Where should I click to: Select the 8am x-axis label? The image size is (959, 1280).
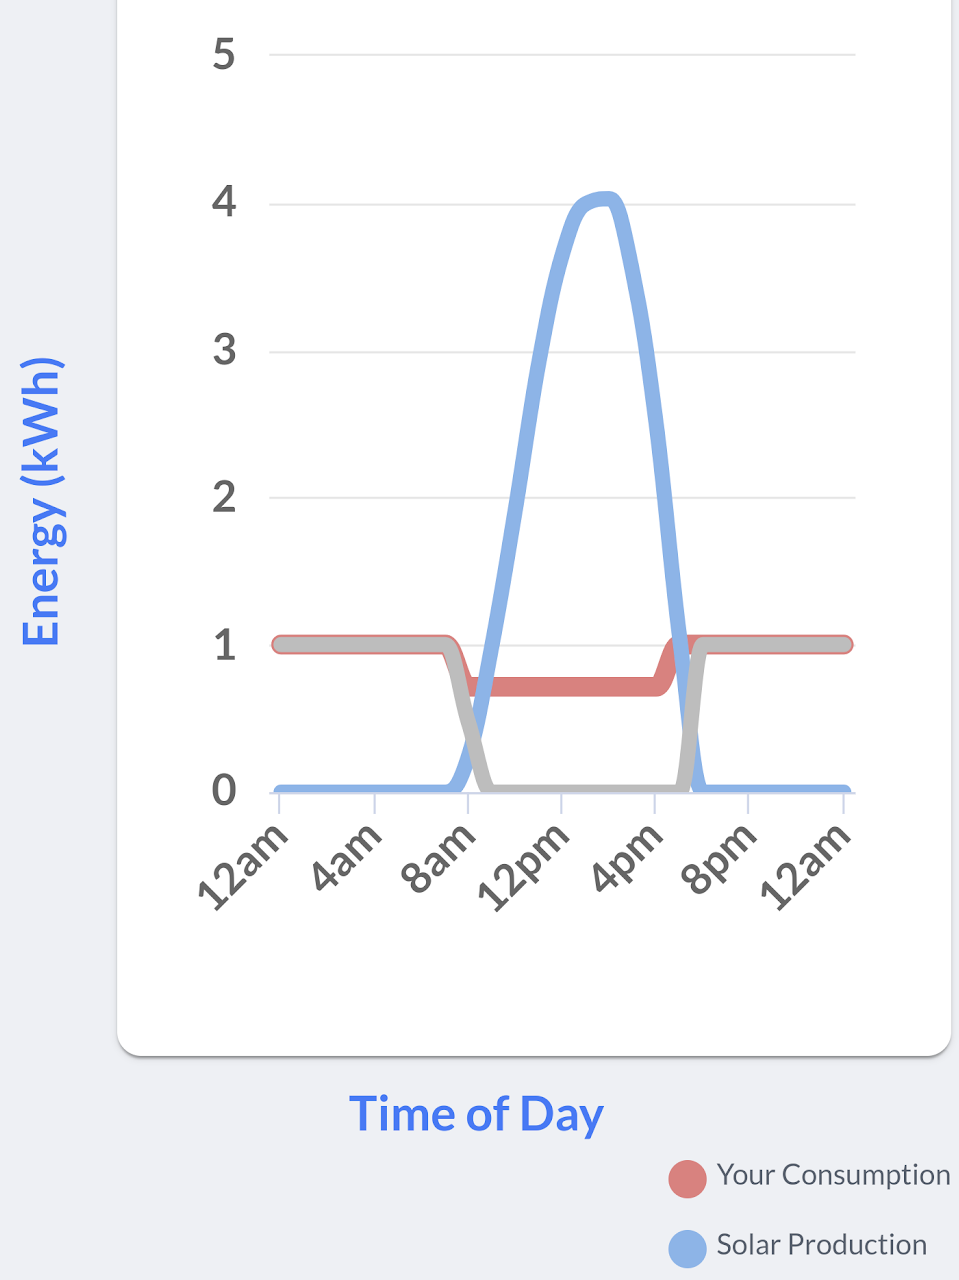[x=438, y=858]
